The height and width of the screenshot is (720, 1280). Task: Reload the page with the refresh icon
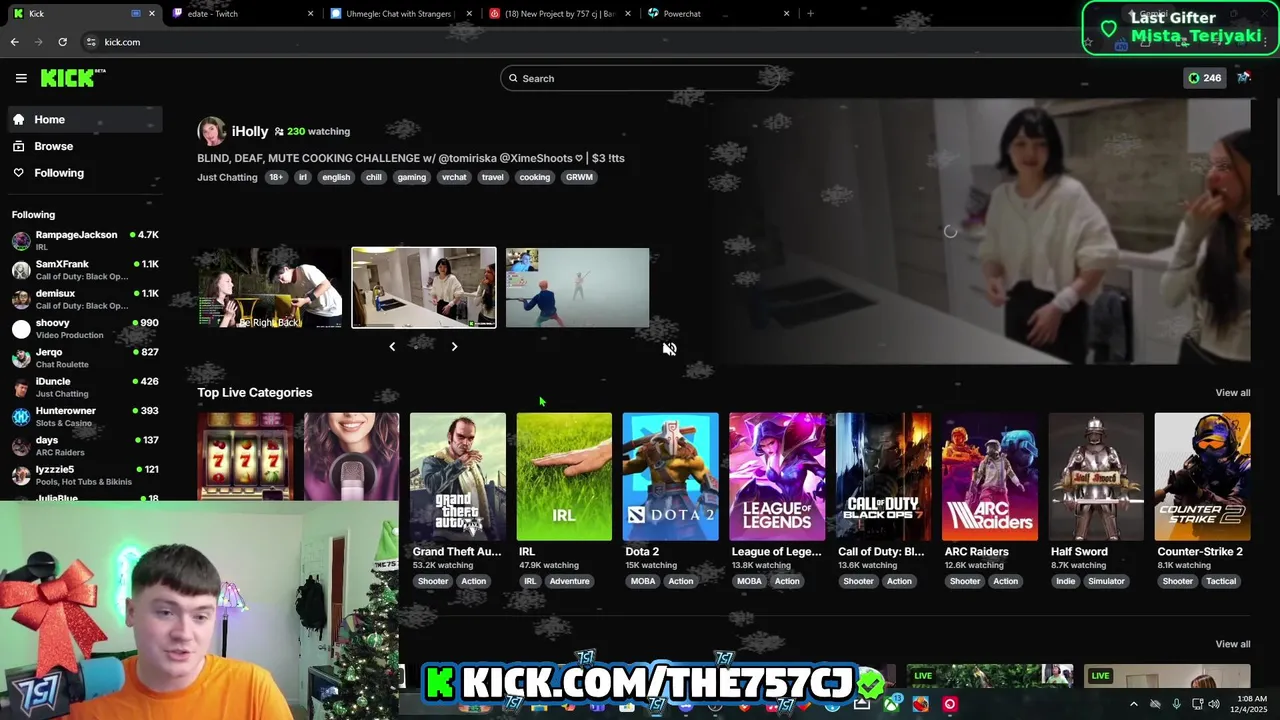(62, 42)
